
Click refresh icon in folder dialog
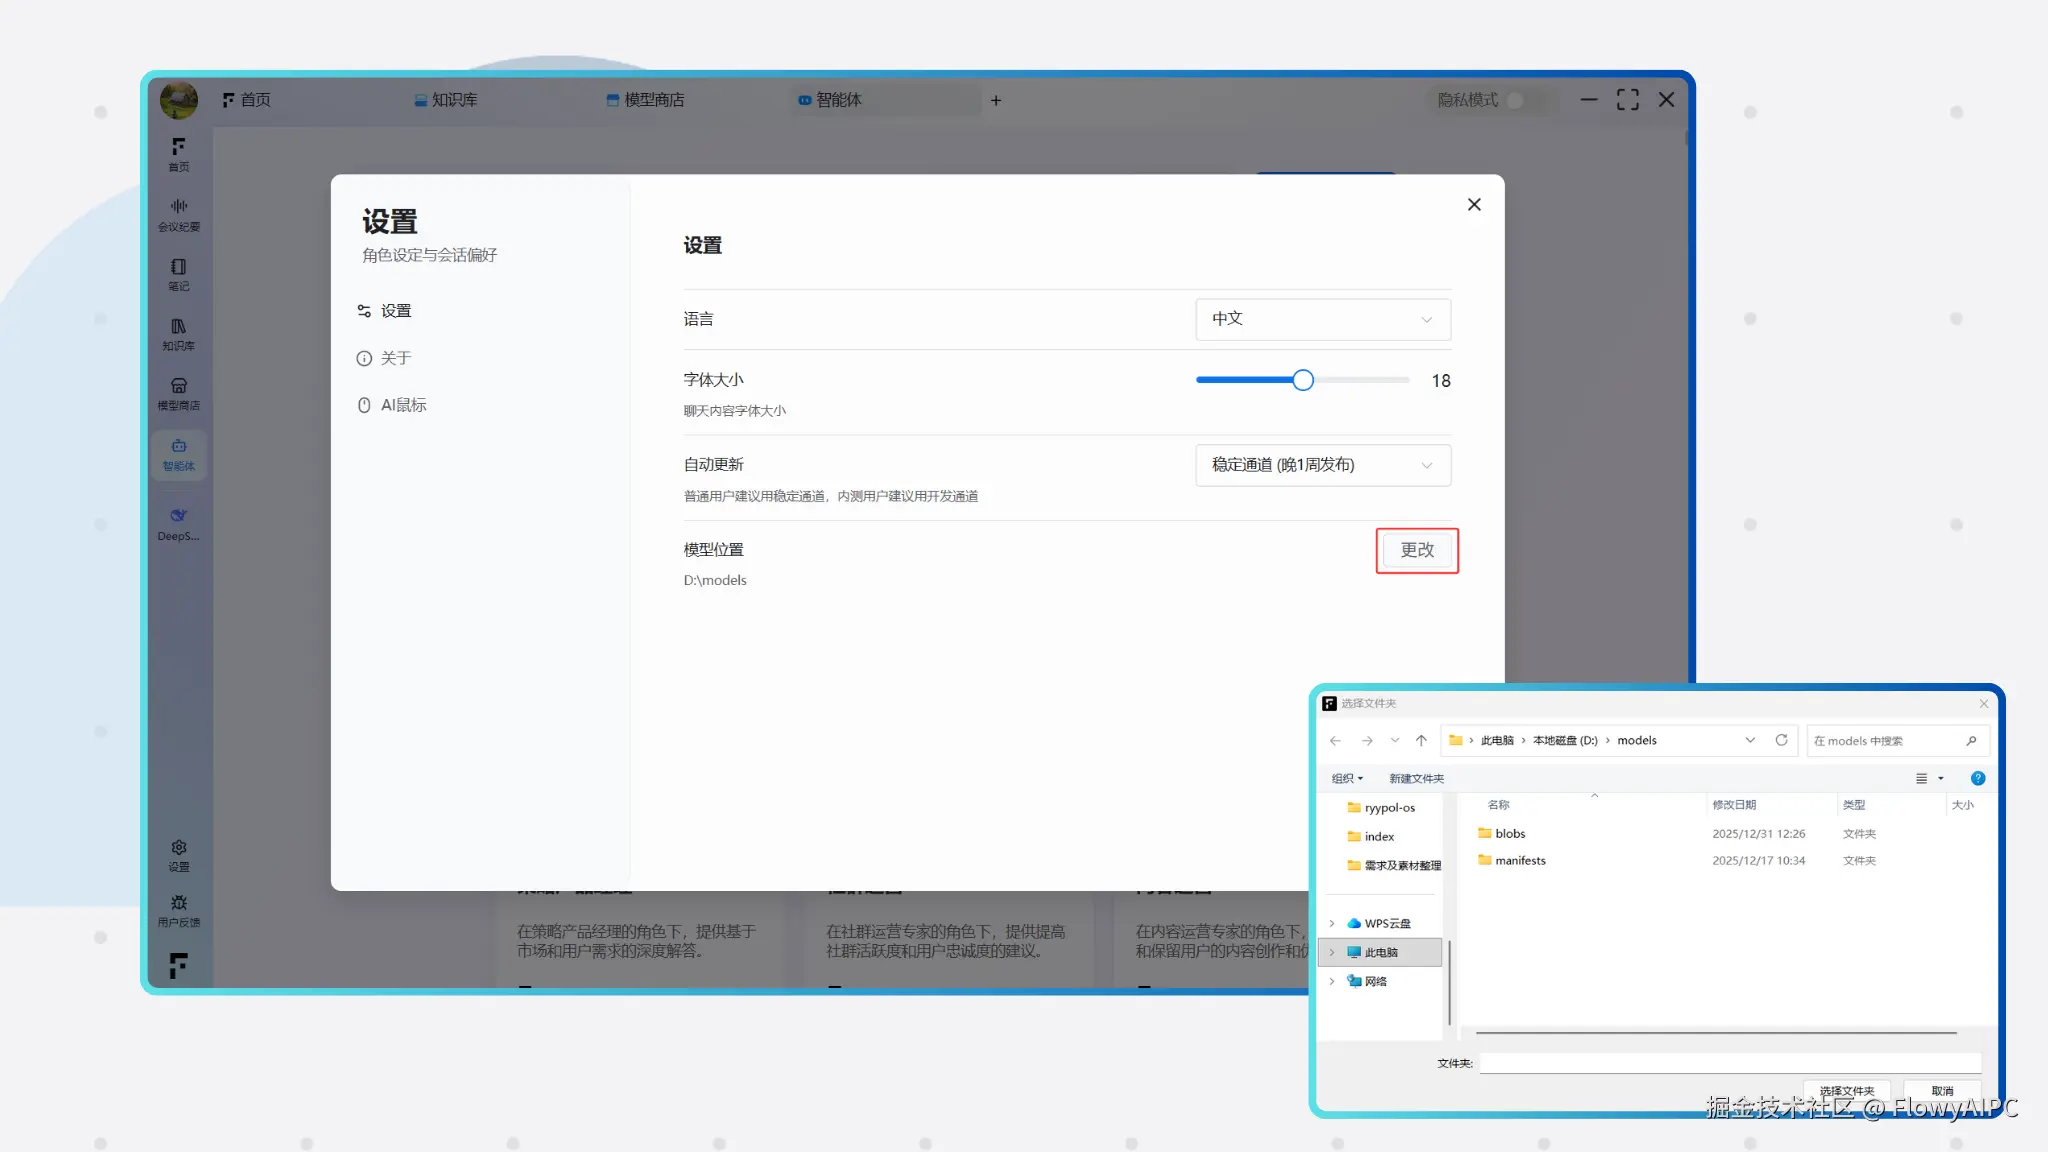[1781, 740]
